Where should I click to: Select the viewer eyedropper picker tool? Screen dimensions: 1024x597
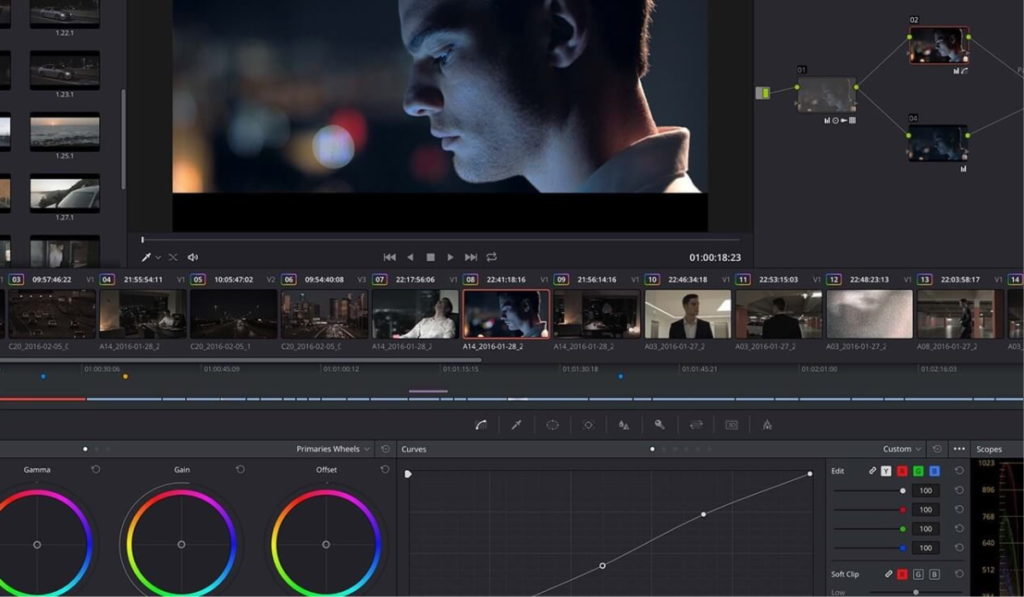click(146, 257)
